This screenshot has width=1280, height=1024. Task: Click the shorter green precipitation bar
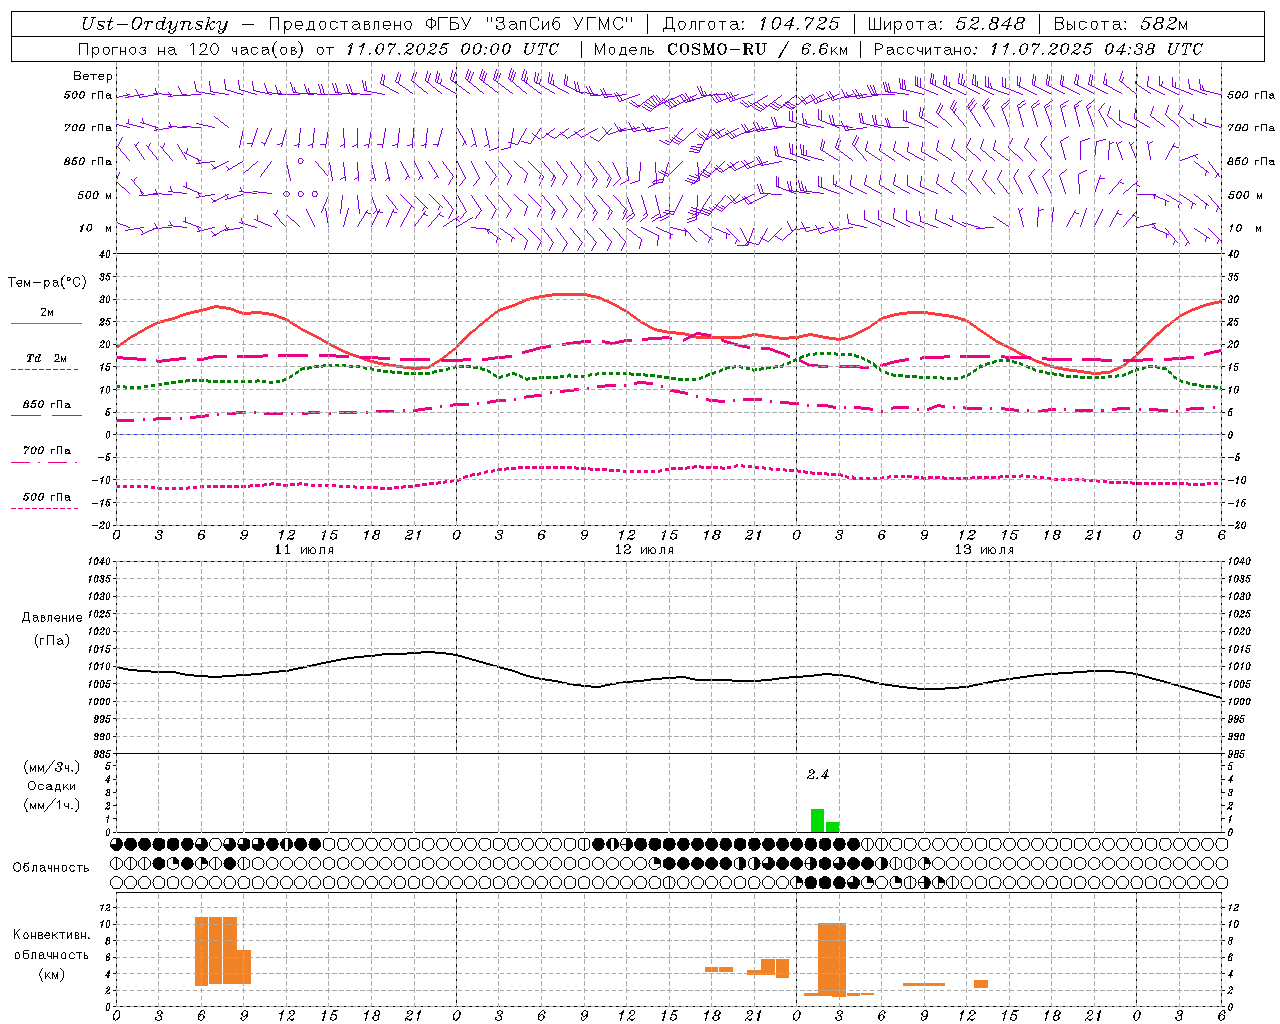point(832,827)
